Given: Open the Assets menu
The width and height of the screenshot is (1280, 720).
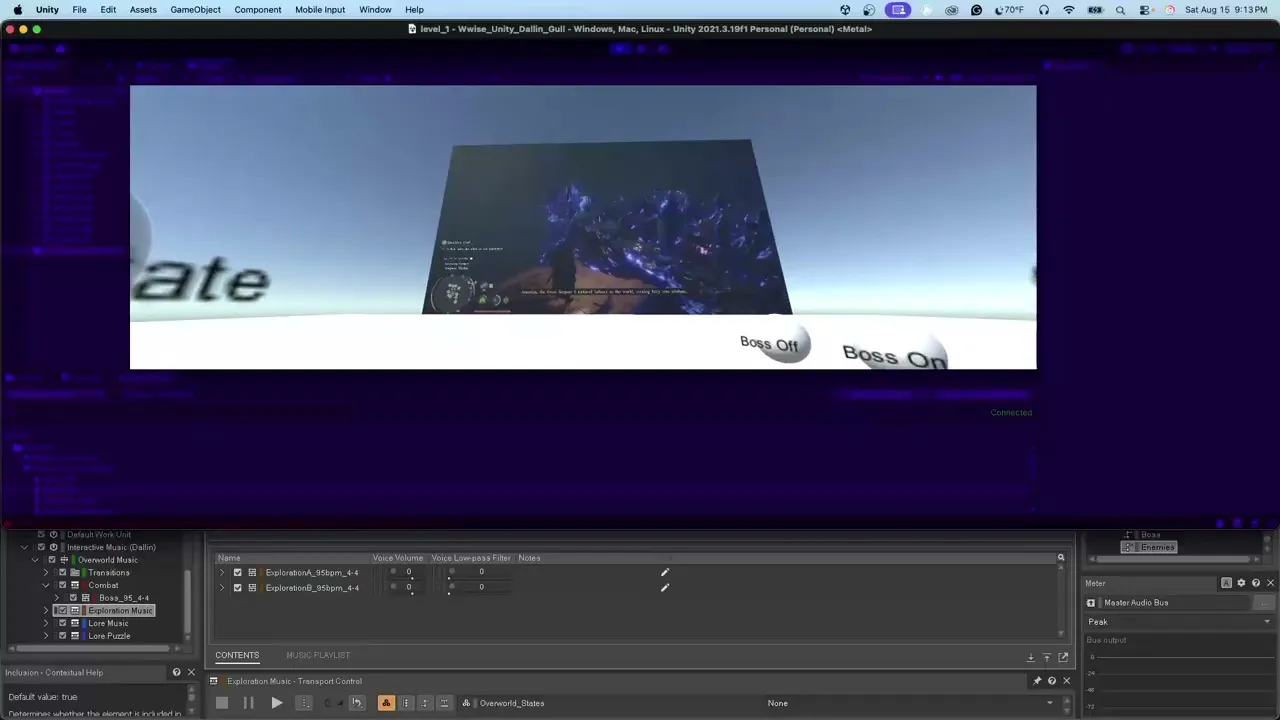Looking at the screenshot, I should pos(143,9).
